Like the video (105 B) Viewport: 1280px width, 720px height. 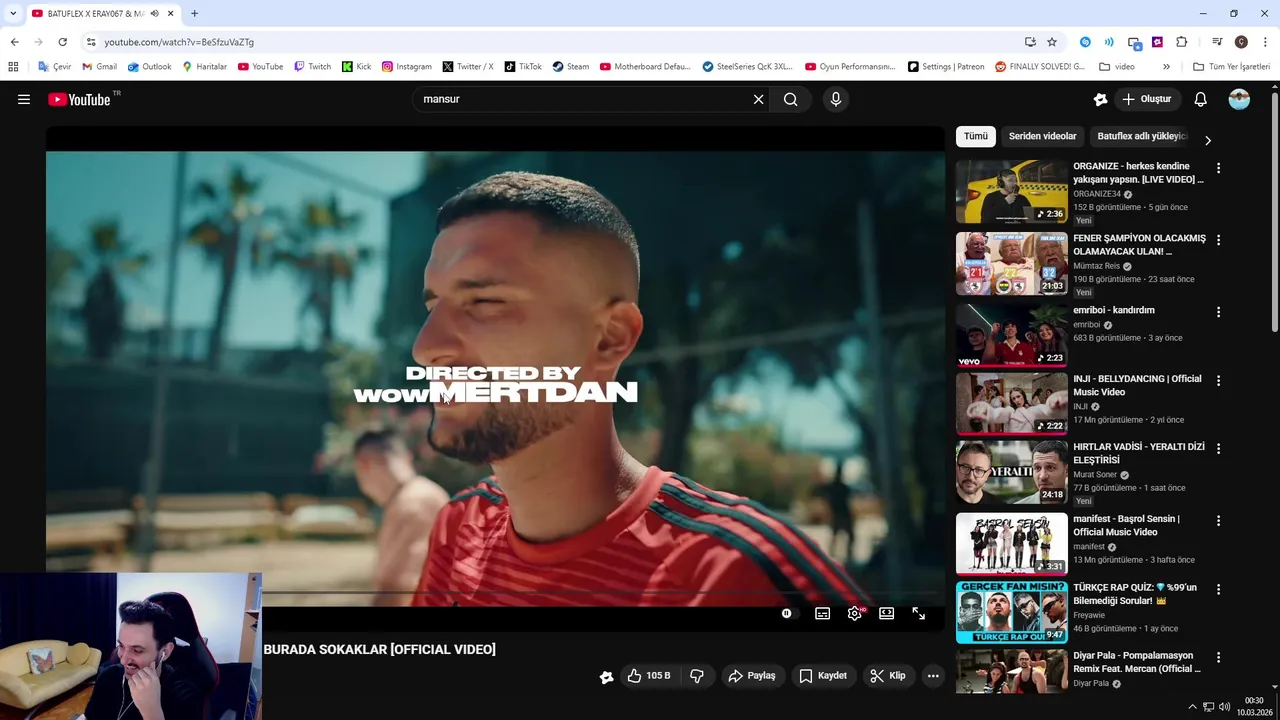coord(648,676)
